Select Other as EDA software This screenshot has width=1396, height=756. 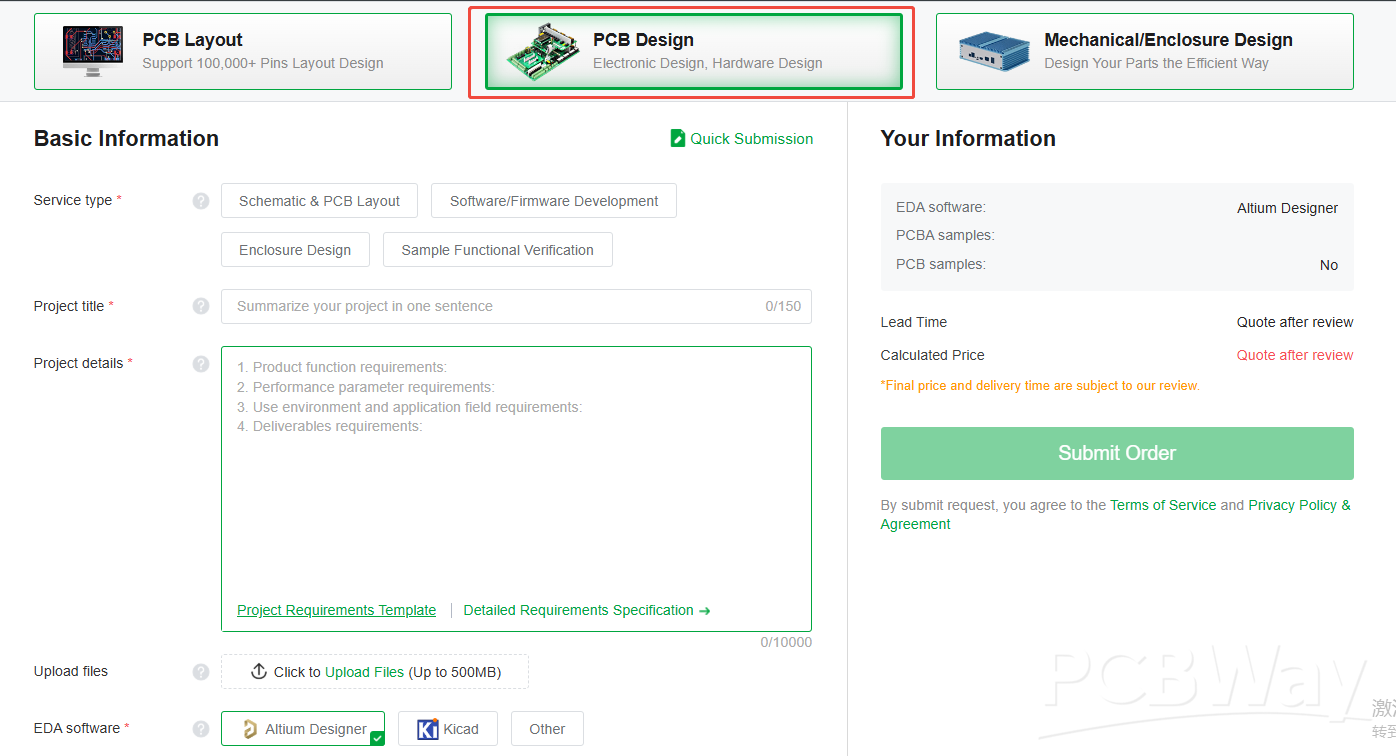point(547,729)
